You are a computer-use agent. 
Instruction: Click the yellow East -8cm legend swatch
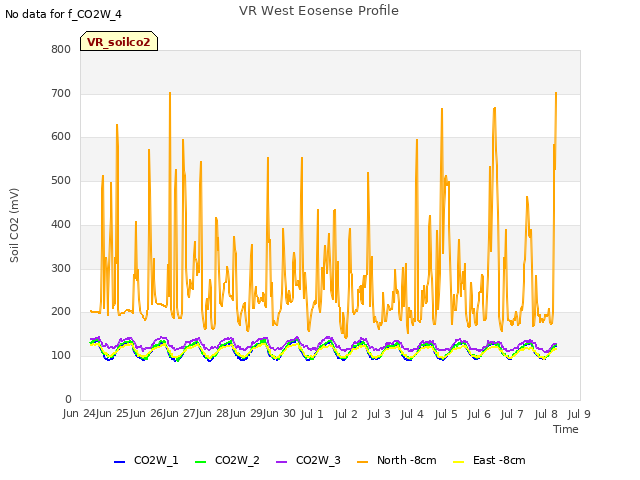tap(459, 462)
